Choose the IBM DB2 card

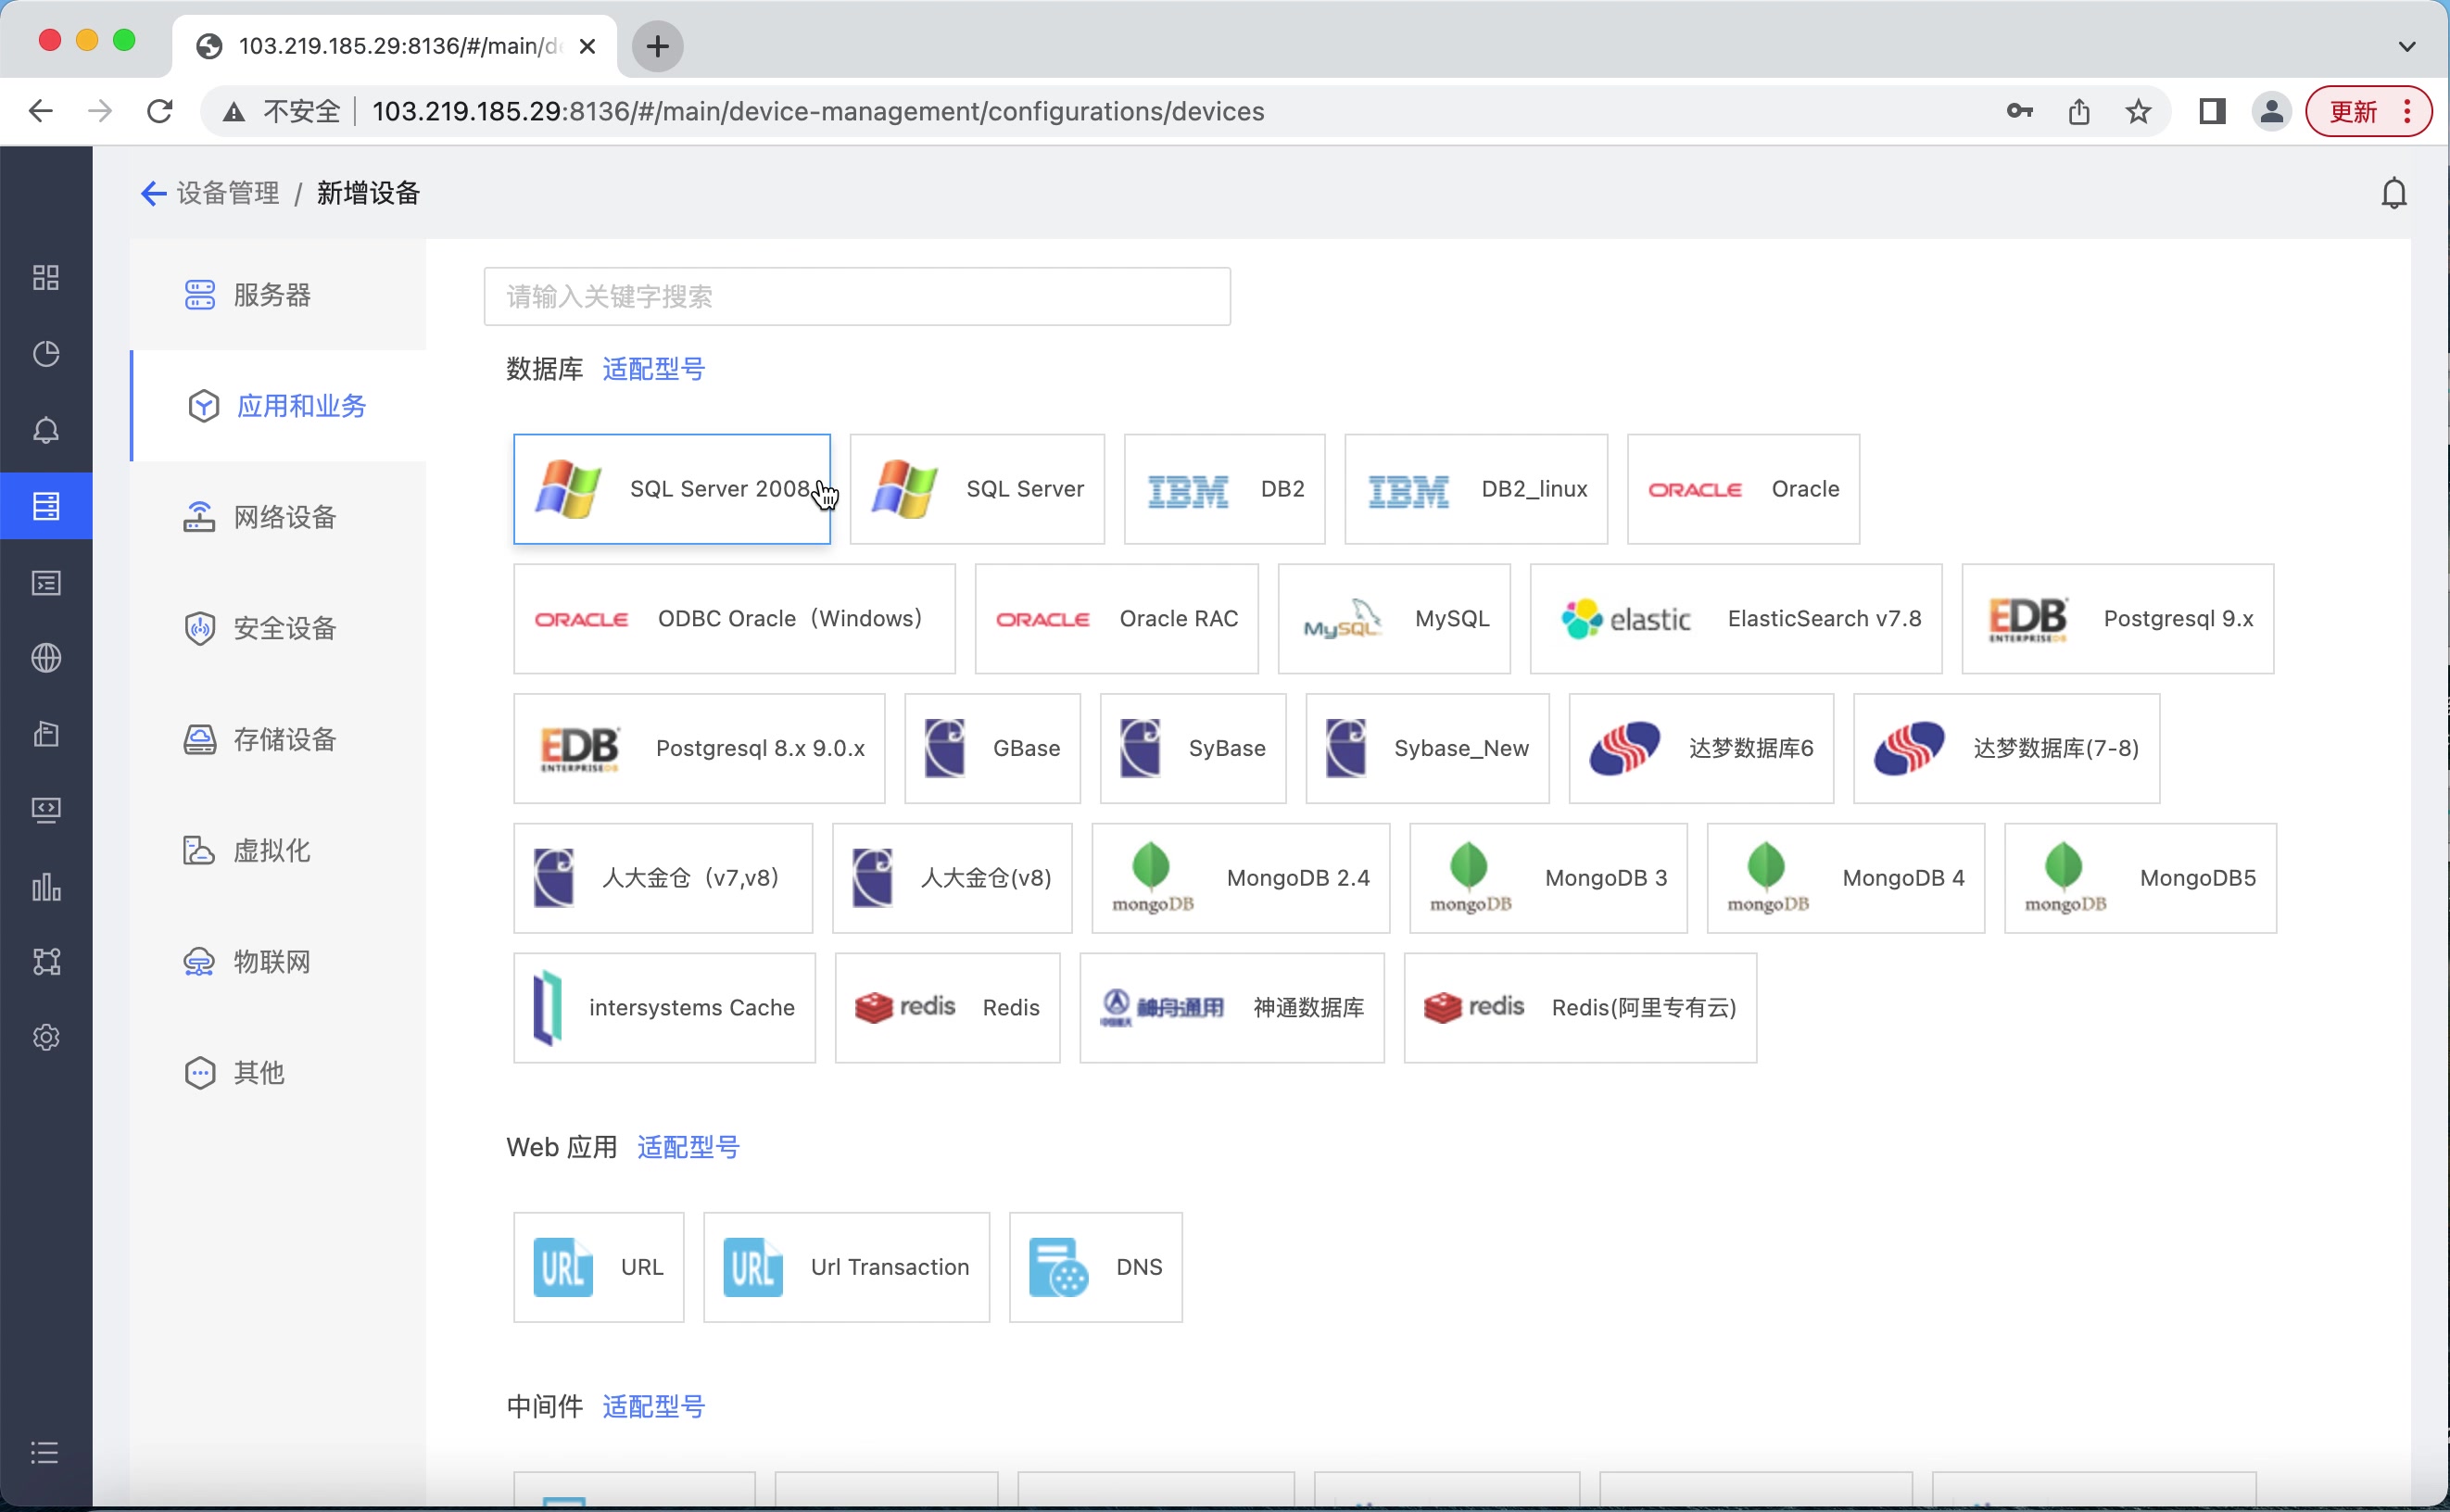click(x=1225, y=489)
